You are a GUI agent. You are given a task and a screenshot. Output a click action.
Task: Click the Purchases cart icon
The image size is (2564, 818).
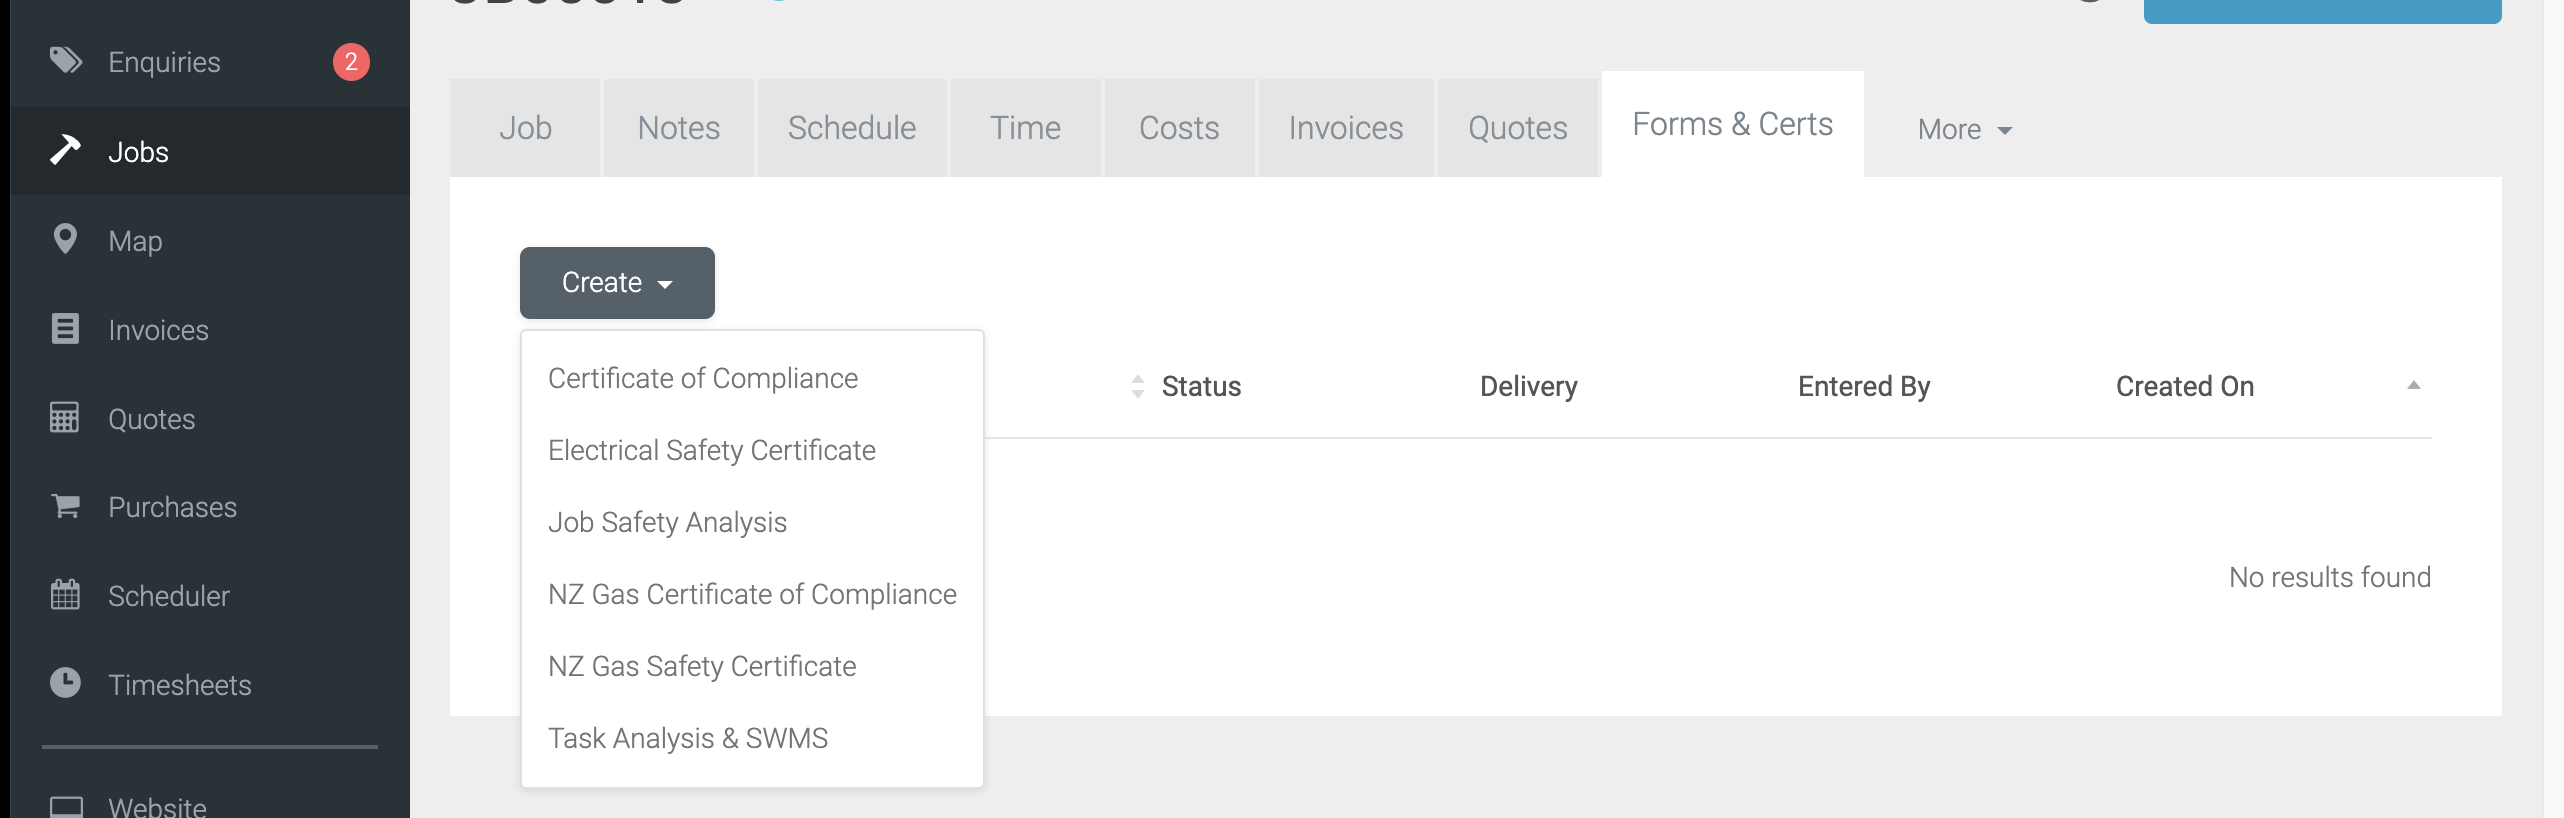click(65, 506)
